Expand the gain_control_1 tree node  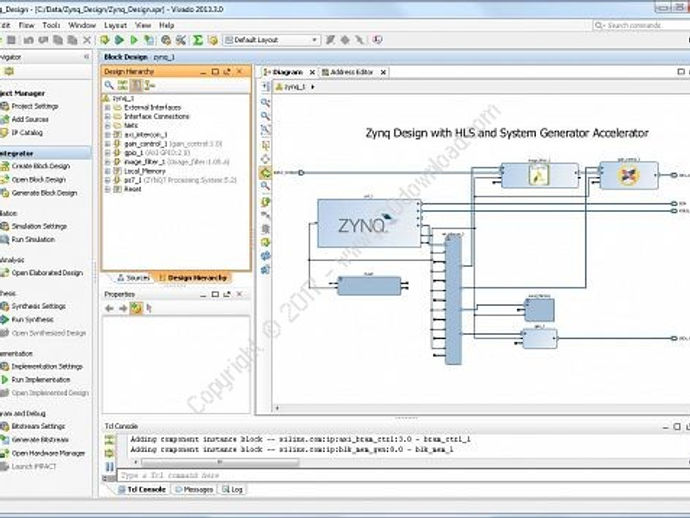tap(107, 144)
